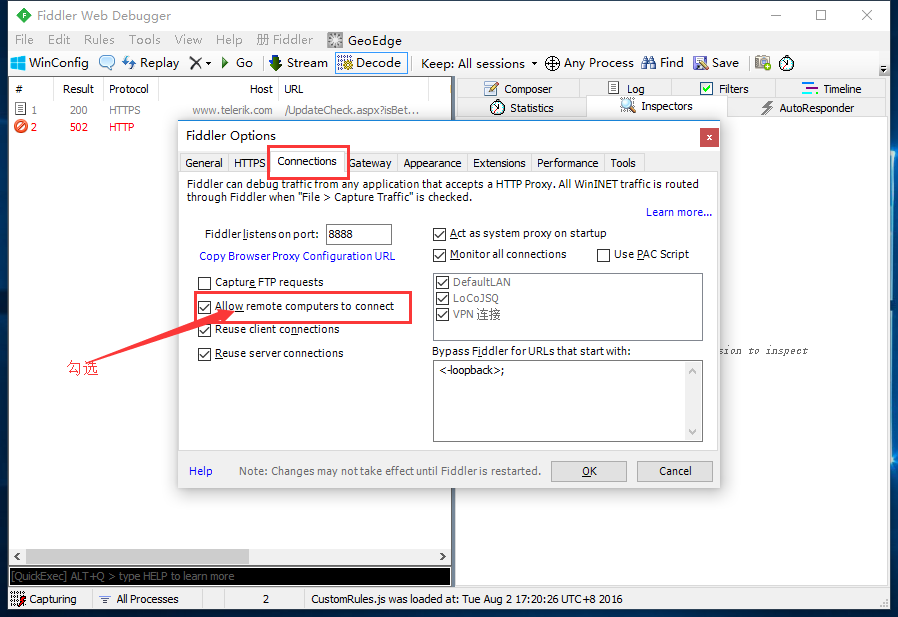Screen dimensions: 898x617
Task: Open the General options tab
Action: point(204,163)
